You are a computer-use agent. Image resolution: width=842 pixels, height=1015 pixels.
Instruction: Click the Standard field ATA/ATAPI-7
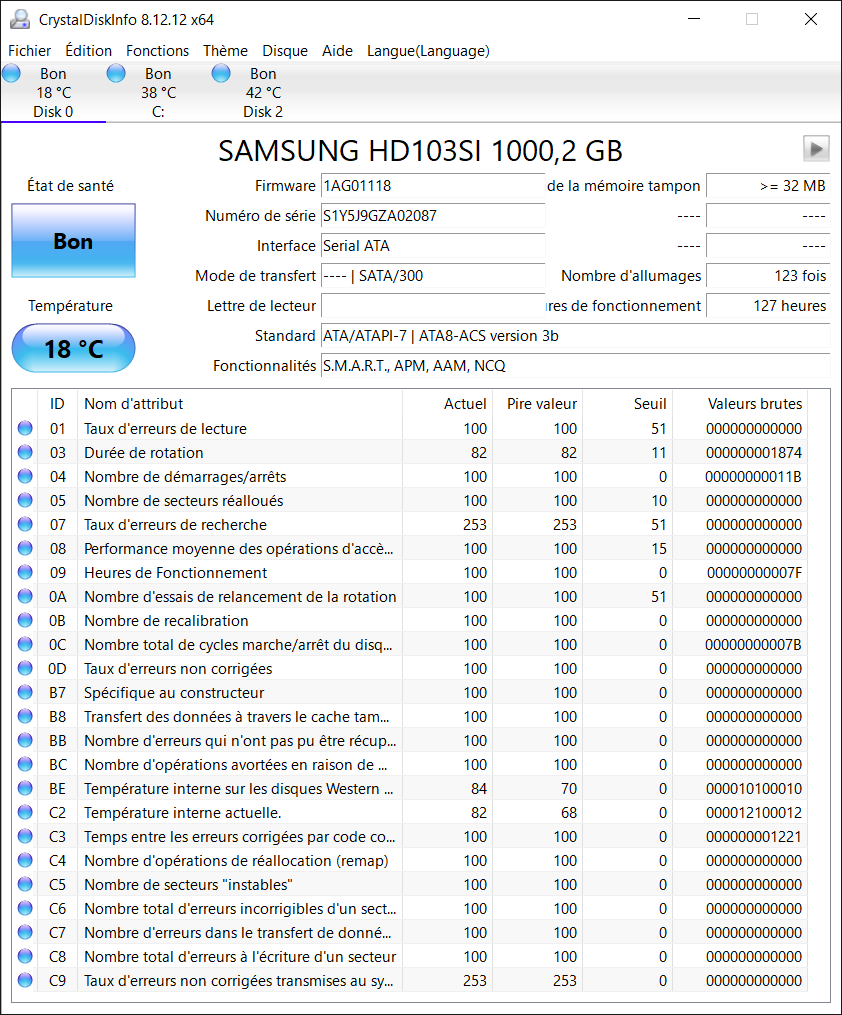coord(575,335)
